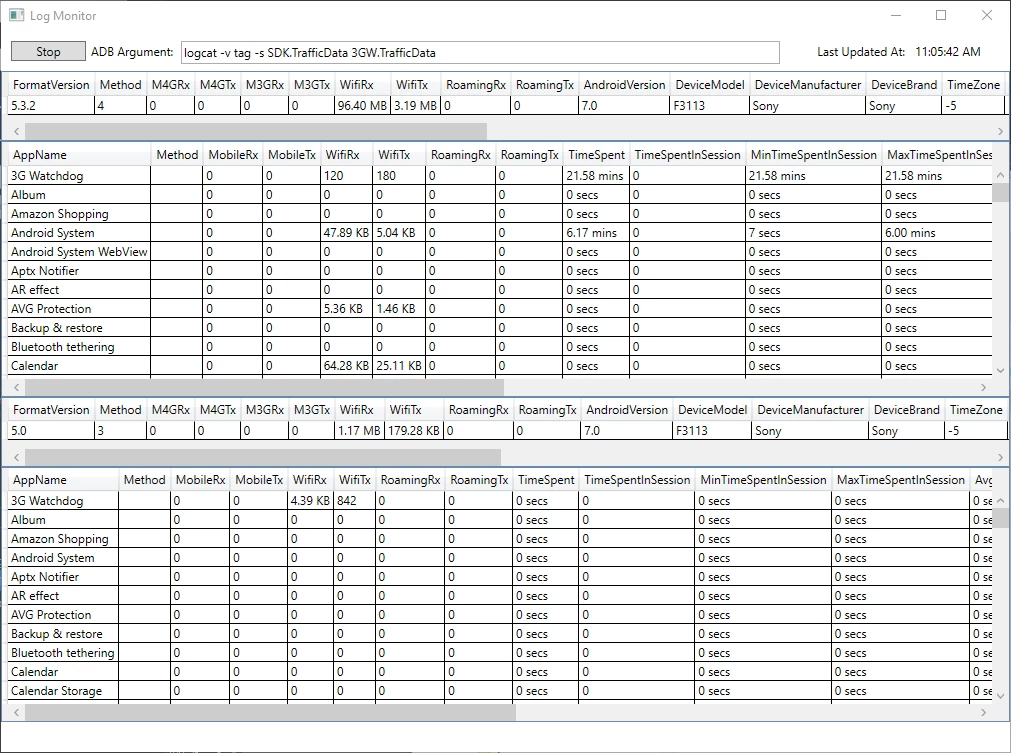Click AppName header in the upper app table

79,155
